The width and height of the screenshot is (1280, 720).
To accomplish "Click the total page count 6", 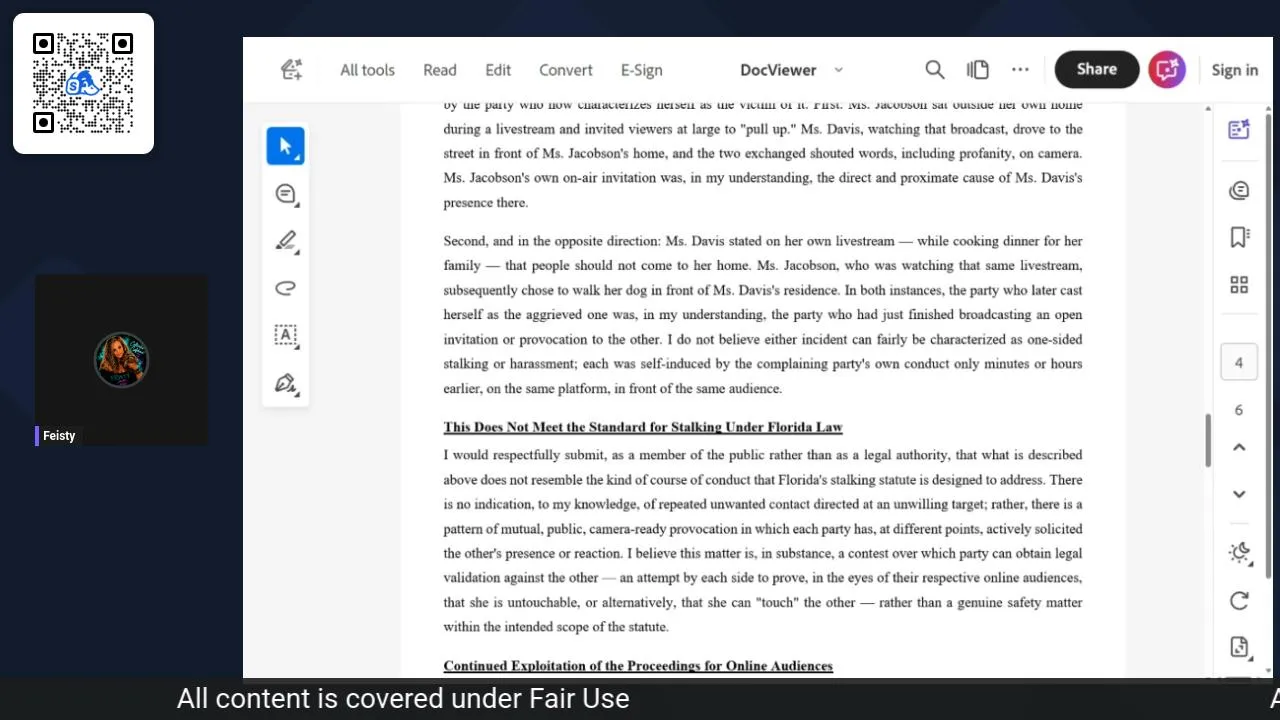I will tap(1239, 410).
